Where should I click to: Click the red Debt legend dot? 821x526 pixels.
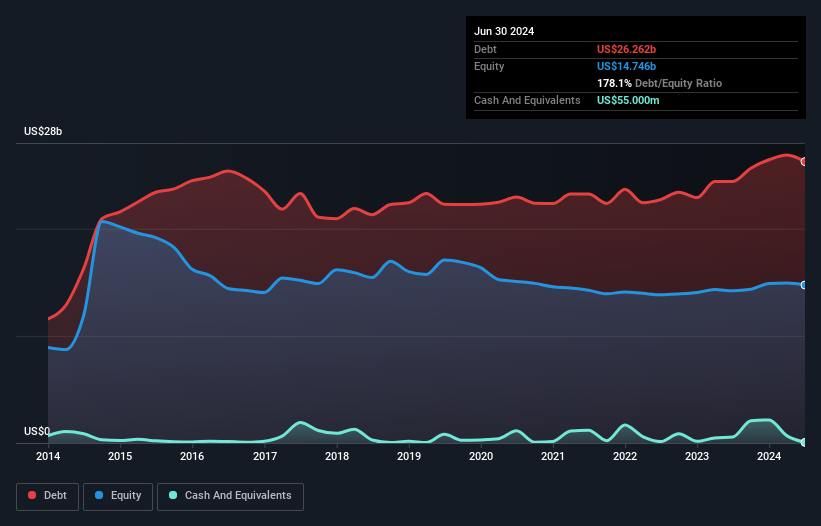pos(32,495)
